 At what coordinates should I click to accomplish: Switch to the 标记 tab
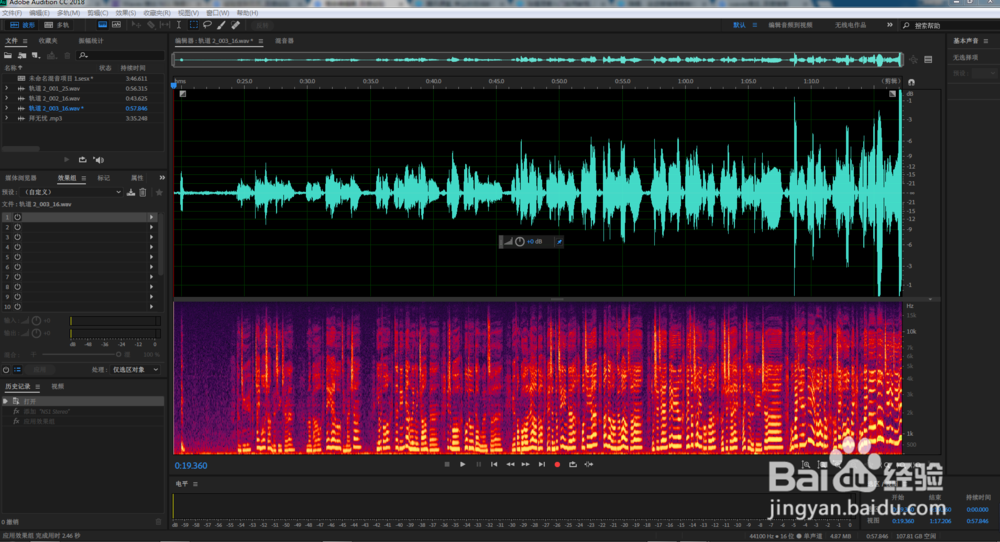[103, 178]
